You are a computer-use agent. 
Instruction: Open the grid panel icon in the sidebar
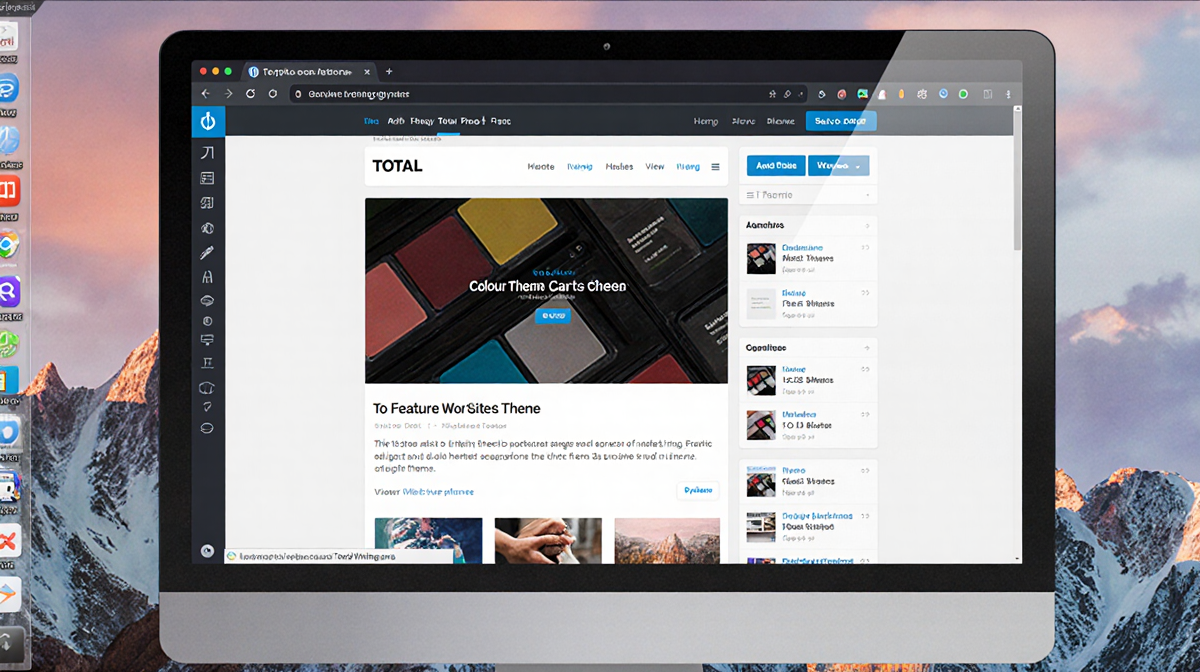coord(207,178)
